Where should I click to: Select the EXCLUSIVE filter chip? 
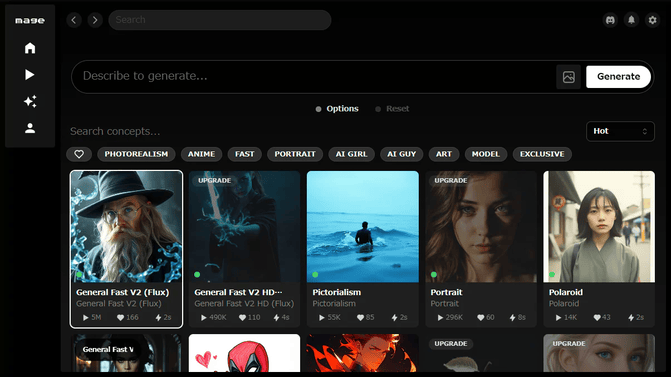542,154
